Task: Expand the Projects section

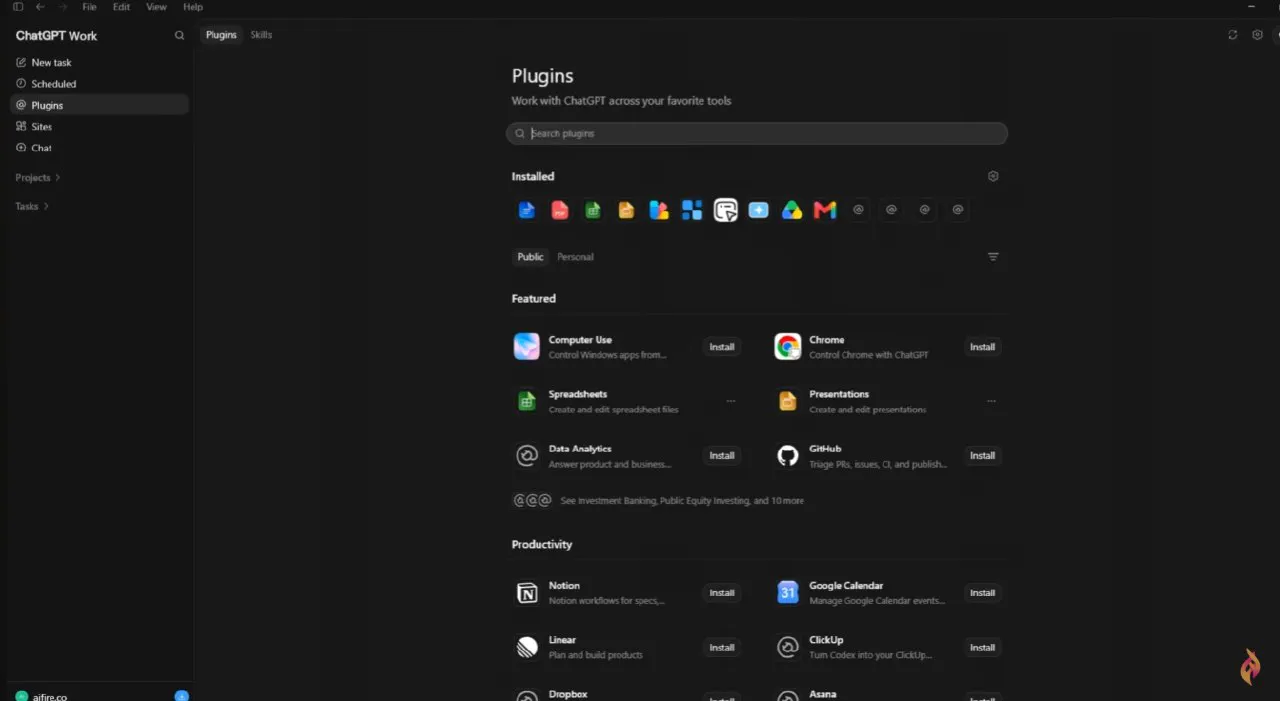Action: pos(38,177)
